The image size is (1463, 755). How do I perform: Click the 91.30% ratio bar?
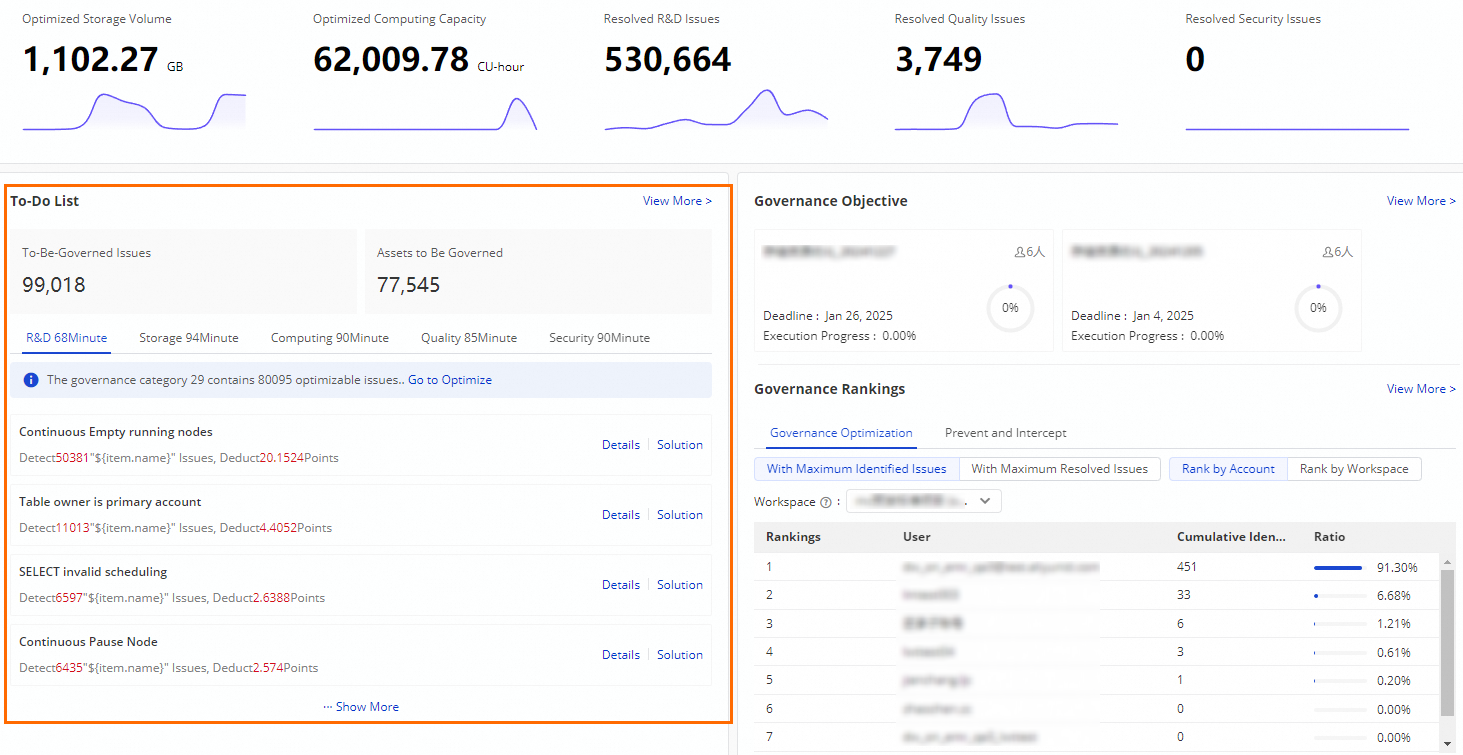(1339, 568)
